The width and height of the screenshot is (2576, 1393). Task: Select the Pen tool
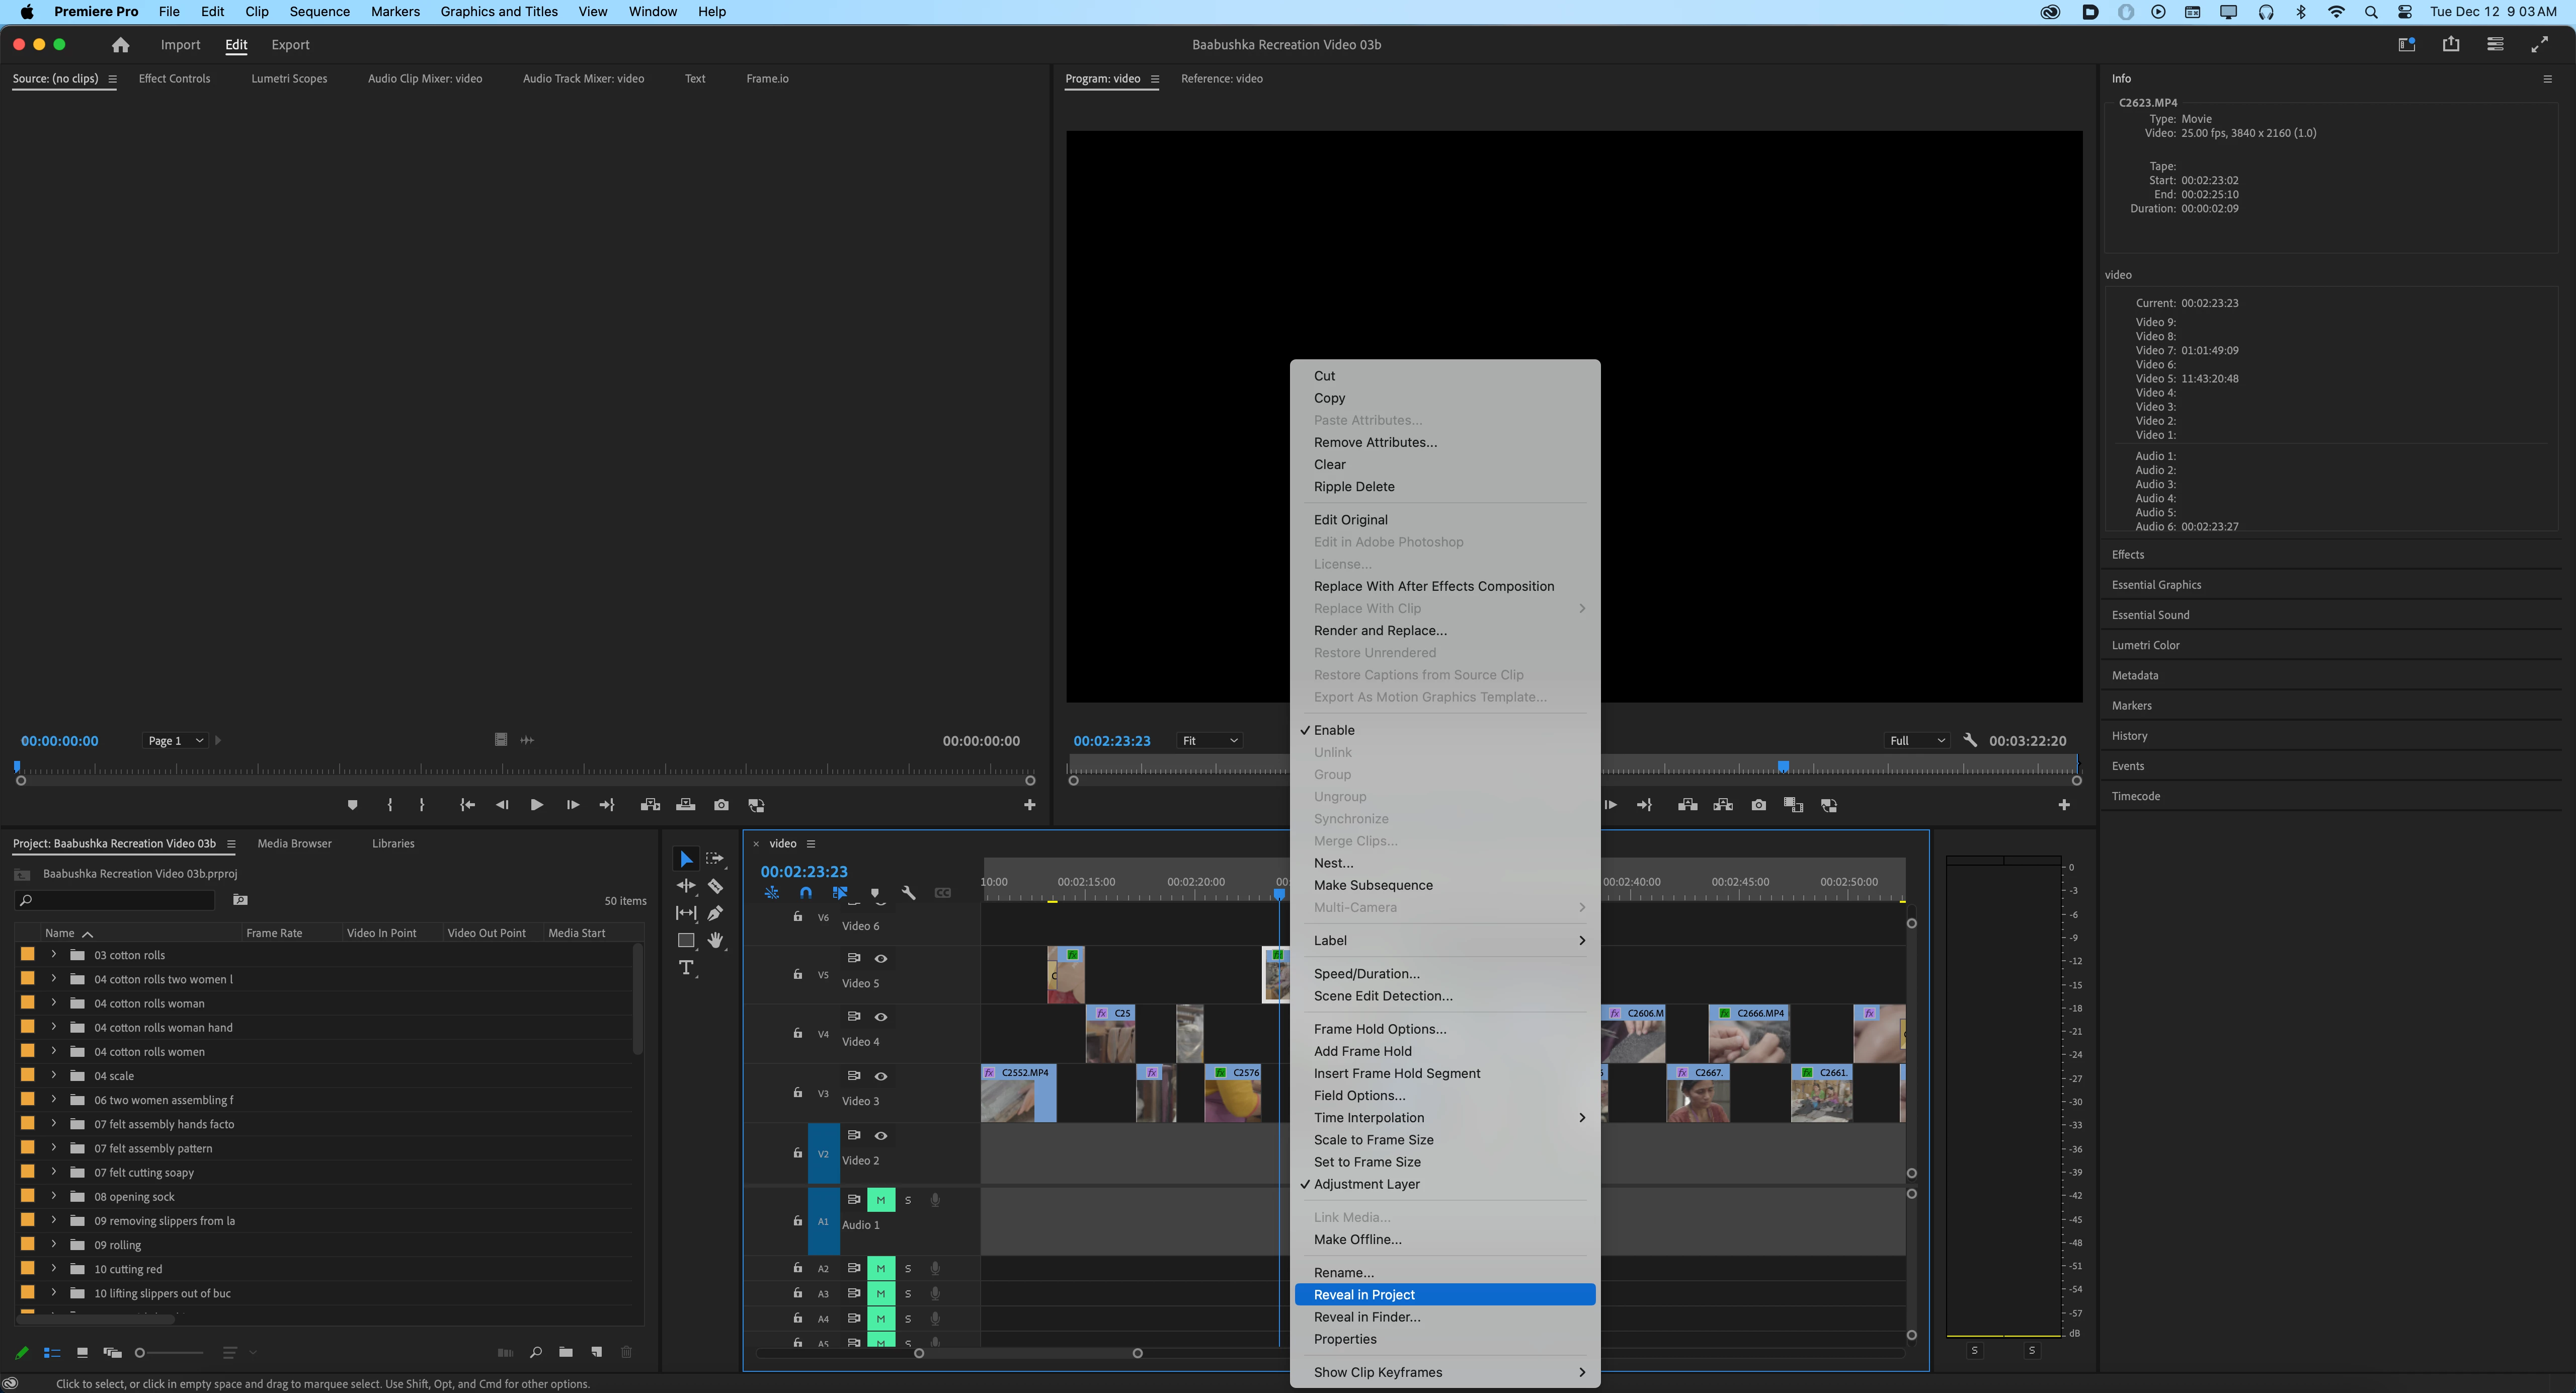point(715,913)
